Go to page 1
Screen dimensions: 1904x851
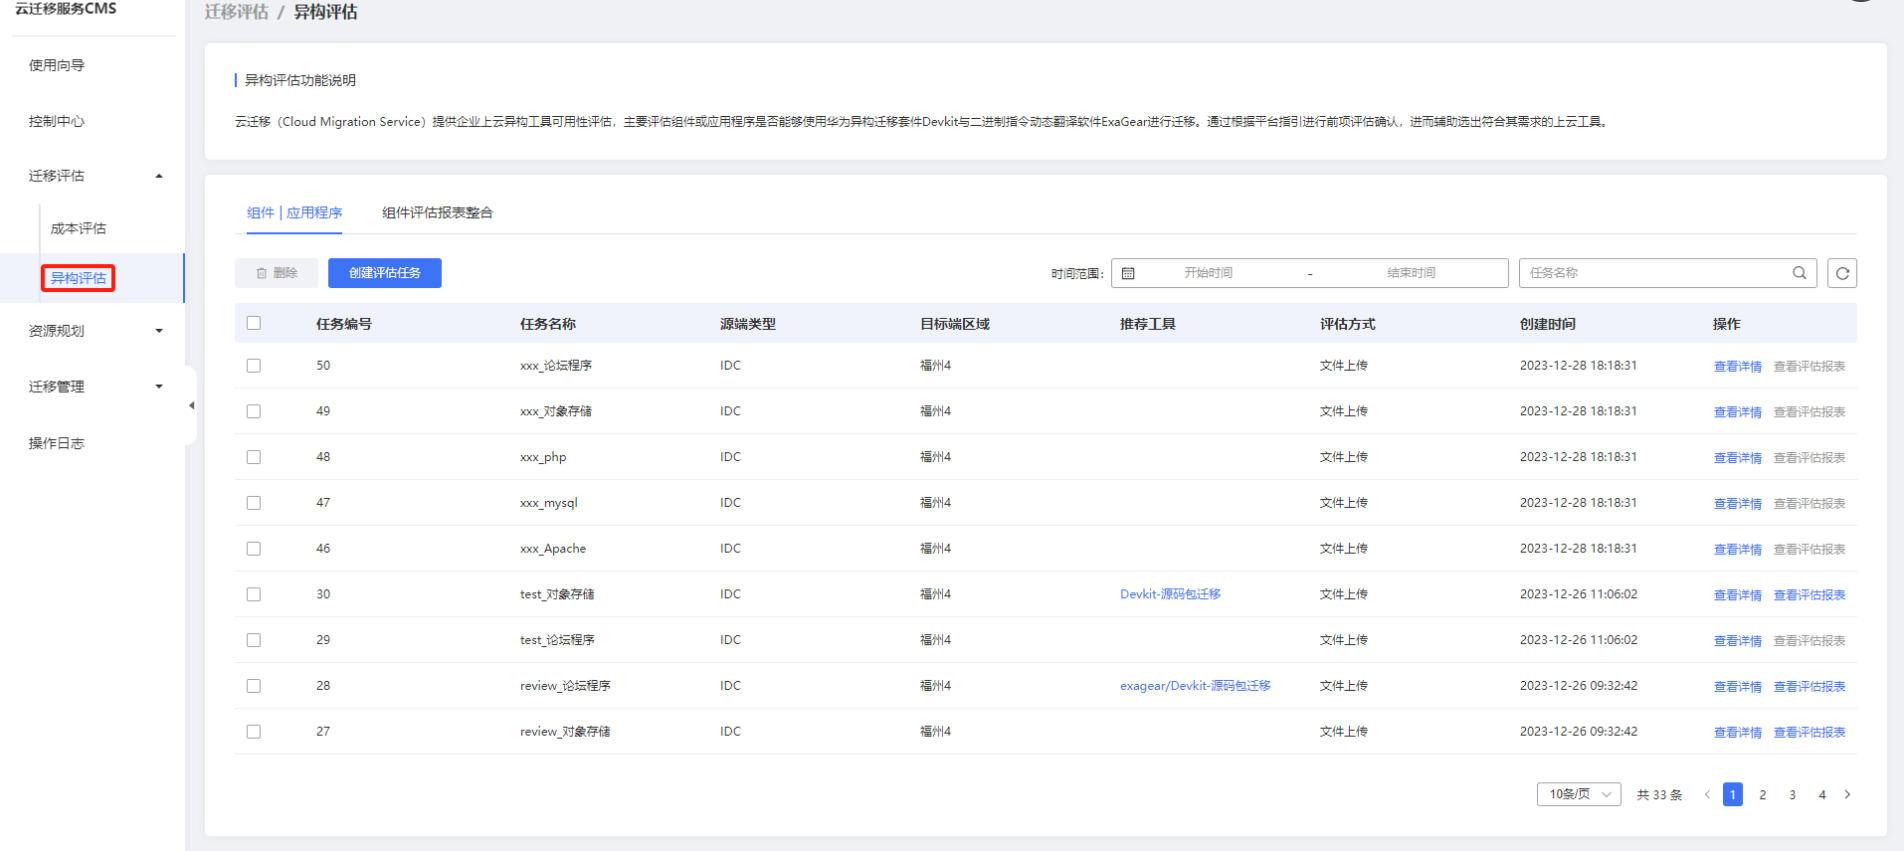tap(1733, 795)
